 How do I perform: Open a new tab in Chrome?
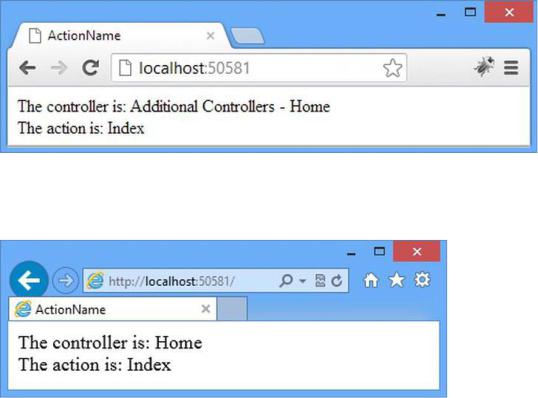[247, 36]
